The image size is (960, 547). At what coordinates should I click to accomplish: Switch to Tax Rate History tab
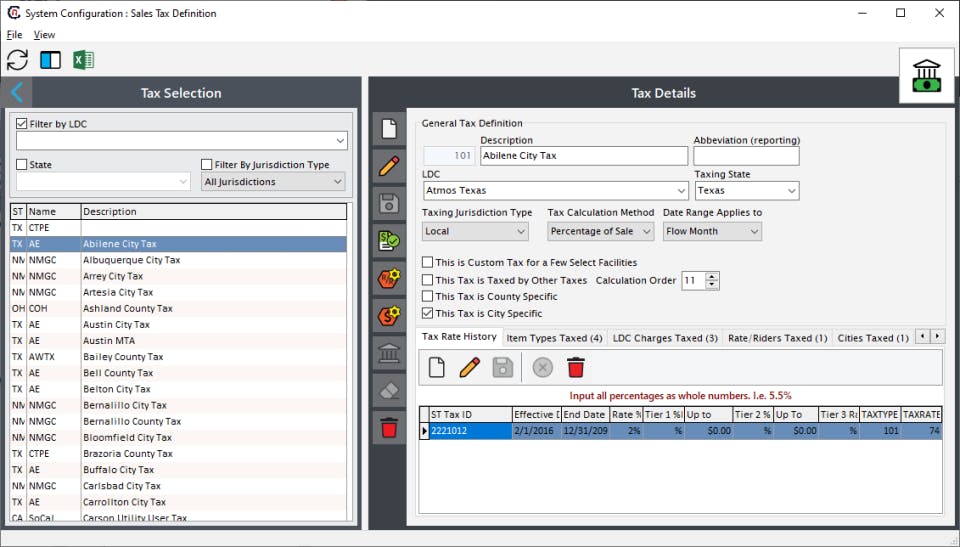click(459, 336)
